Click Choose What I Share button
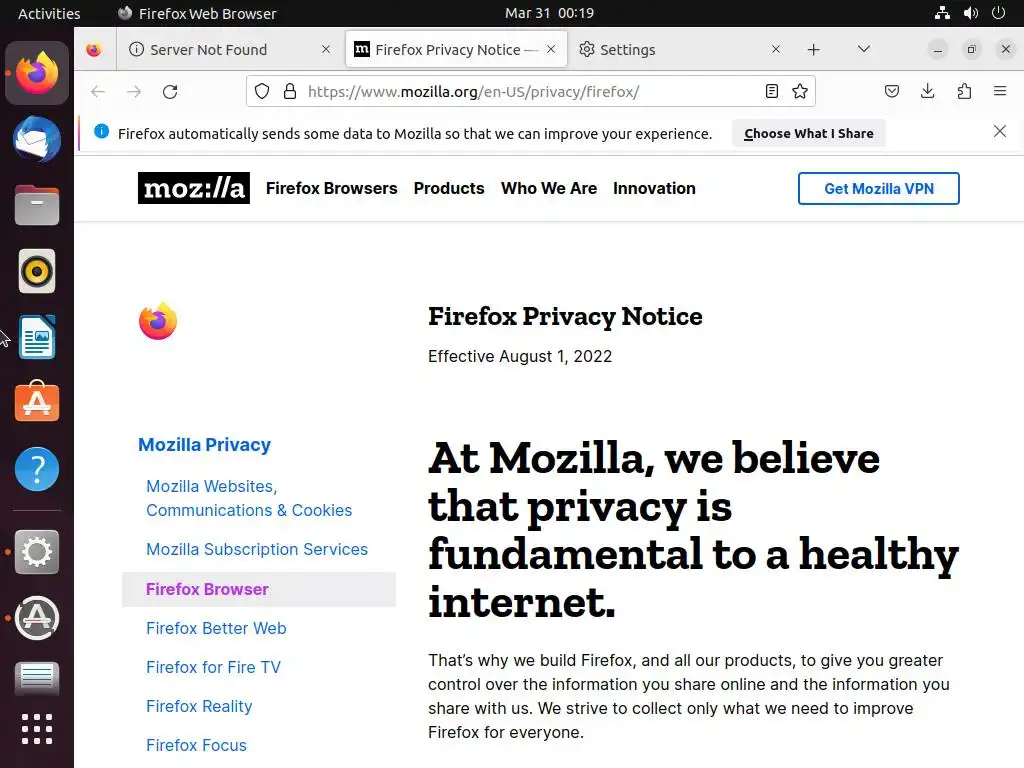 click(x=808, y=133)
